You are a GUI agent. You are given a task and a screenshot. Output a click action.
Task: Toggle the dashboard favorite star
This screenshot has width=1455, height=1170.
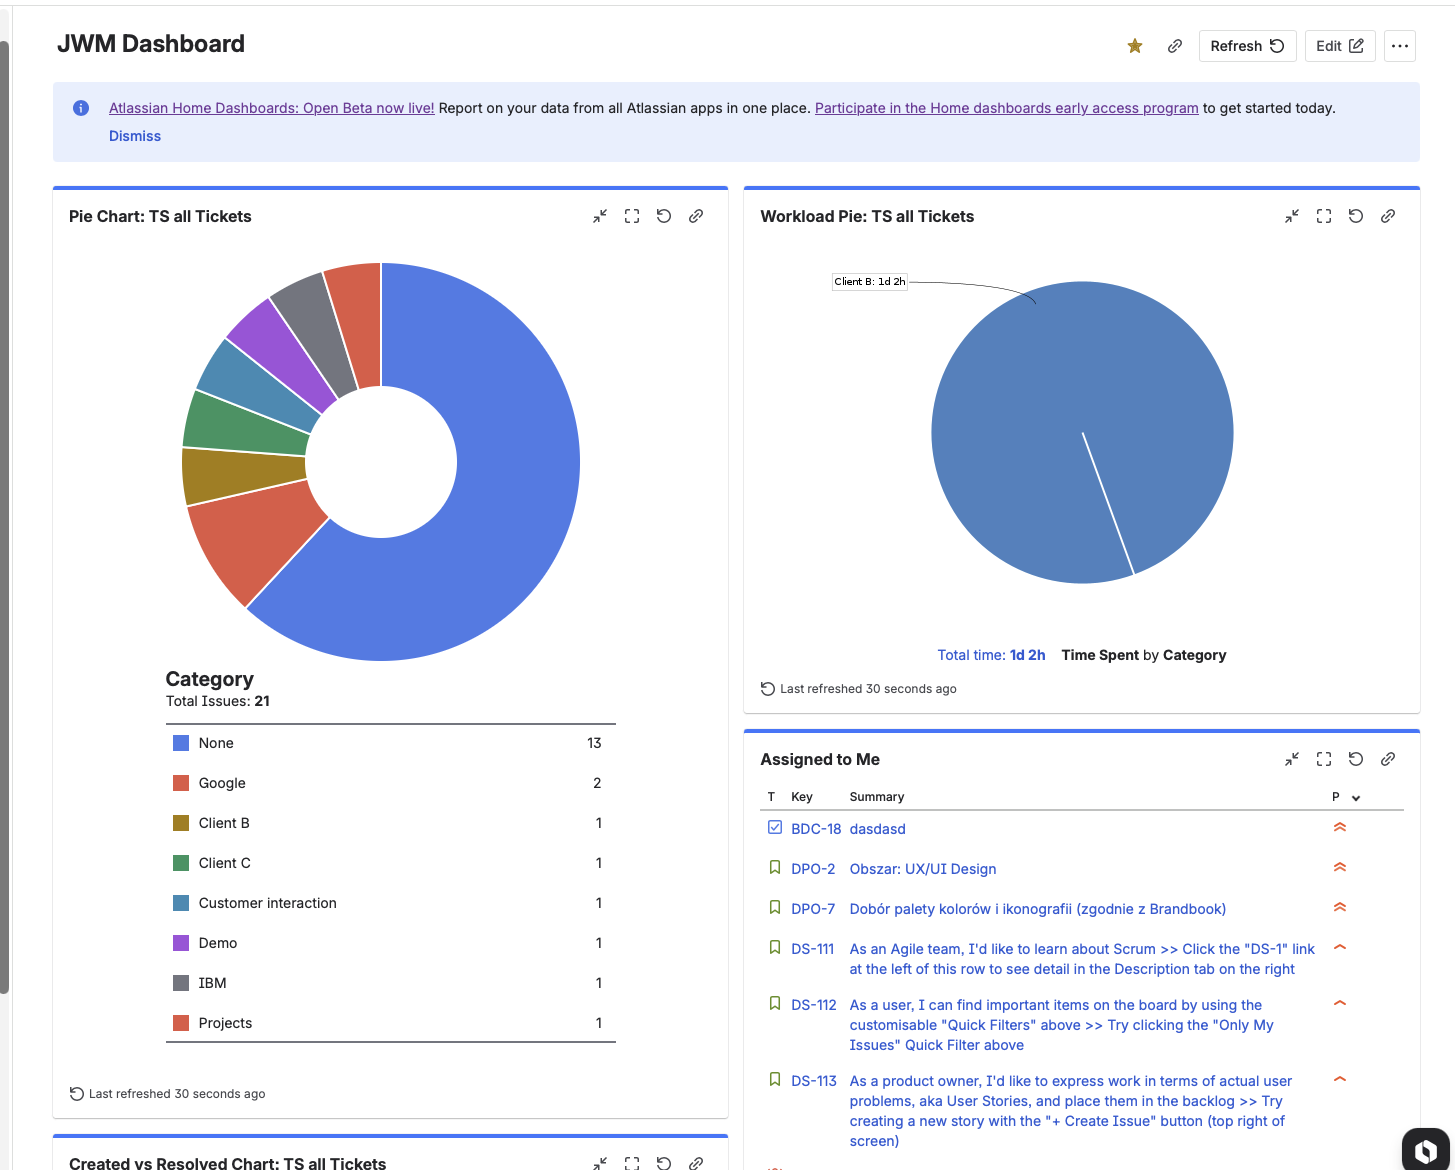pos(1134,46)
